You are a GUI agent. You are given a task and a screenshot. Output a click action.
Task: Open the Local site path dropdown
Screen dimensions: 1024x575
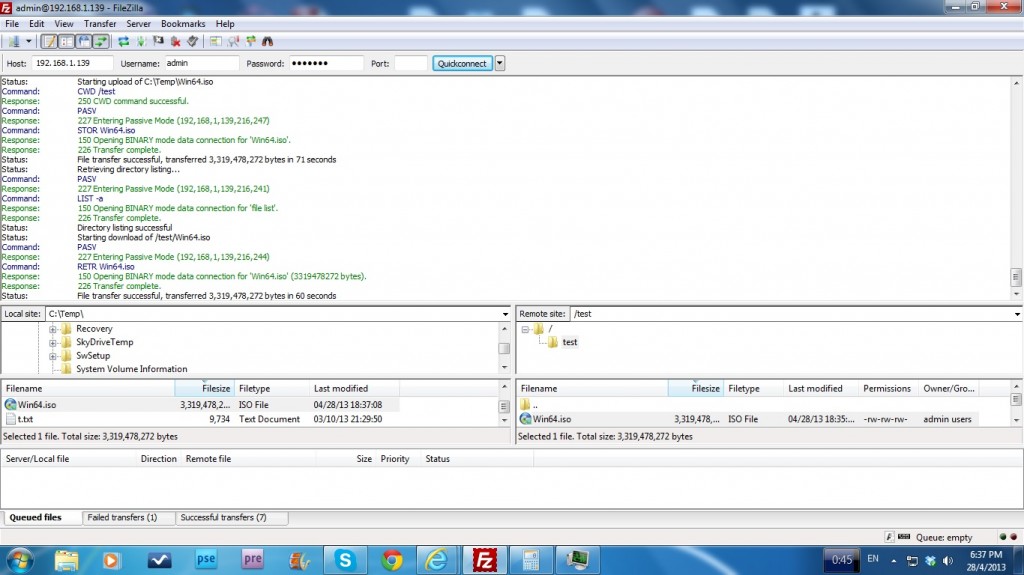[x=505, y=314]
